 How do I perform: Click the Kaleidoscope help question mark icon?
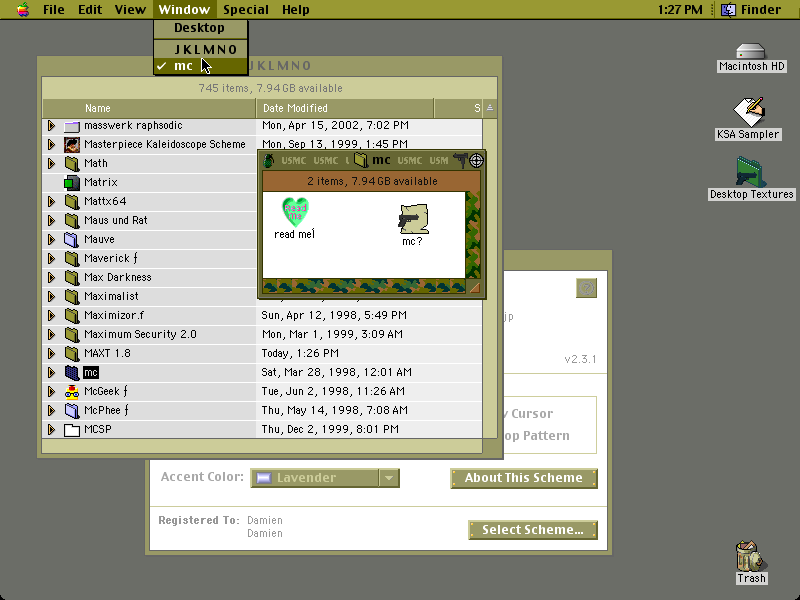pos(586,288)
